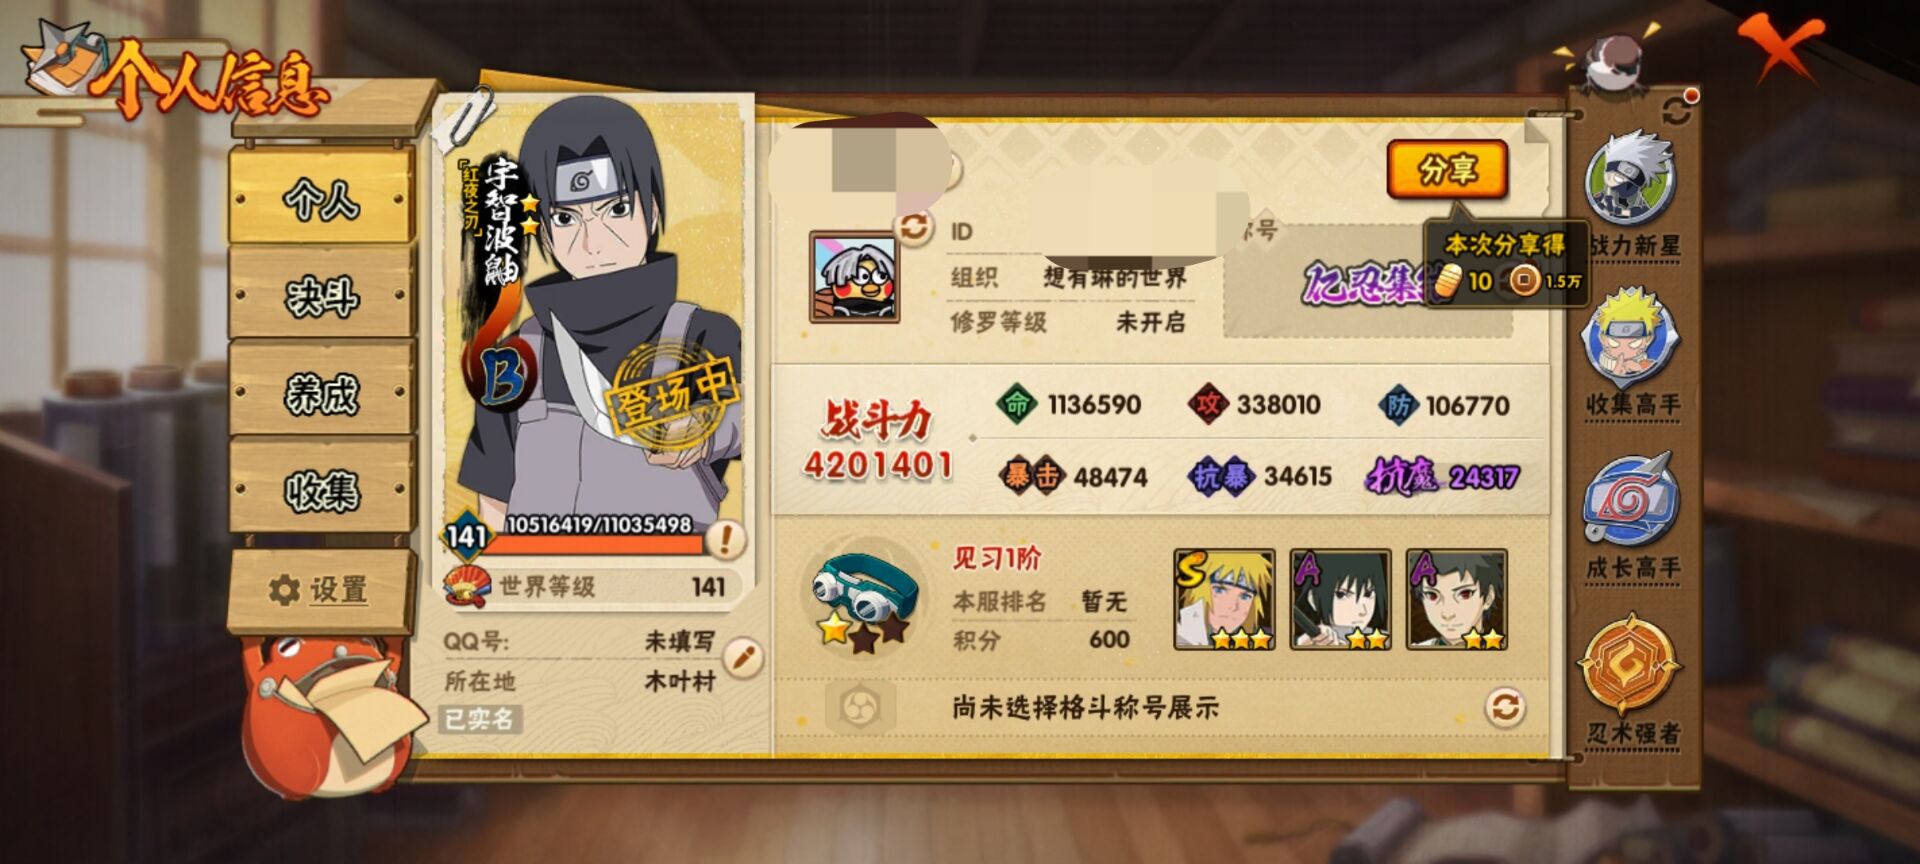Refresh the fighting title display icon

(x=1505, y=708)
